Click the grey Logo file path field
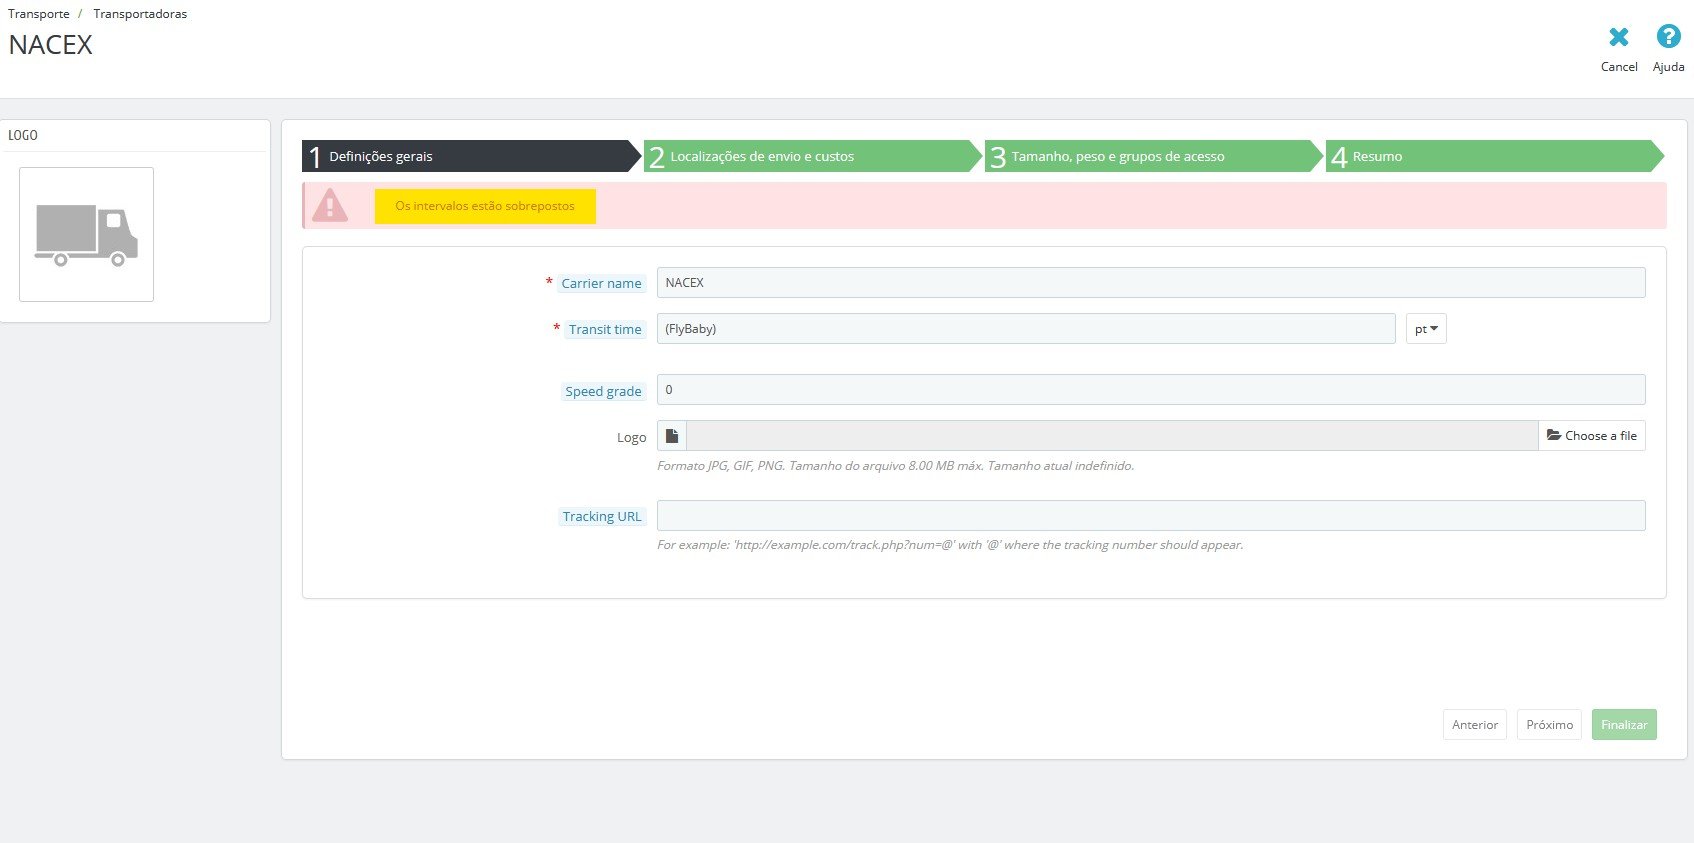 (x=1112, y=436)
